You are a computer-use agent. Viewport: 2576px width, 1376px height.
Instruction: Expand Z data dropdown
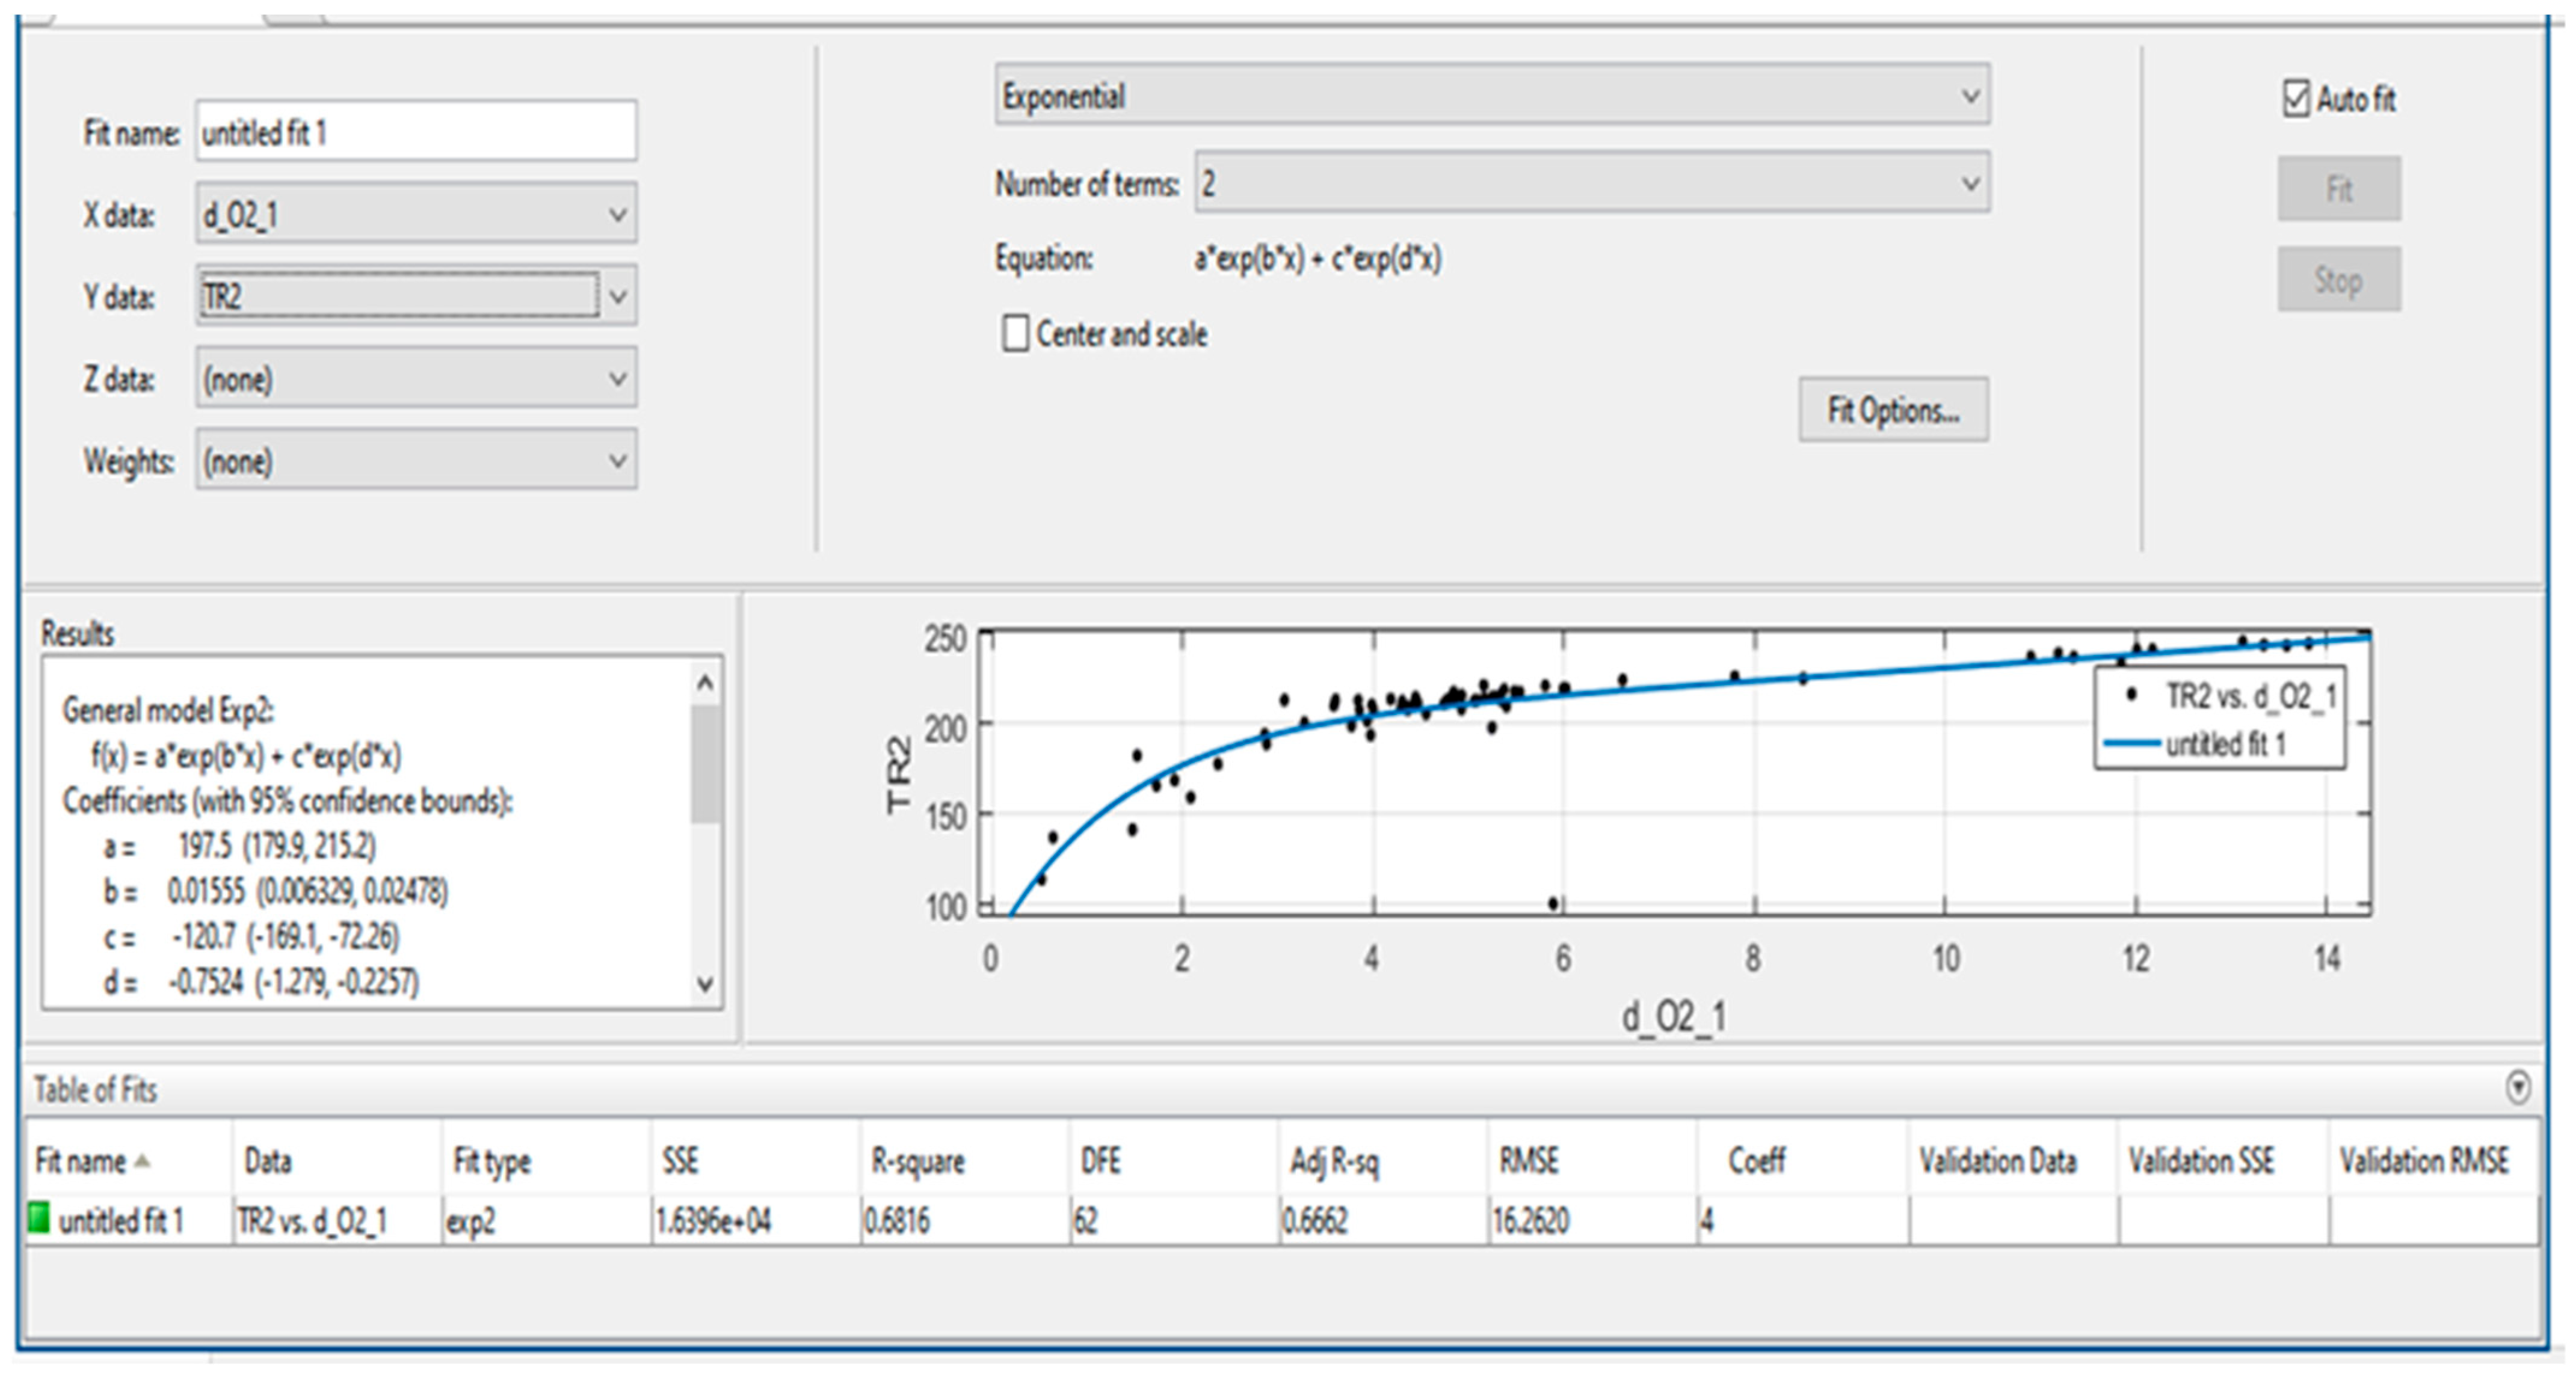pos(416,378)
